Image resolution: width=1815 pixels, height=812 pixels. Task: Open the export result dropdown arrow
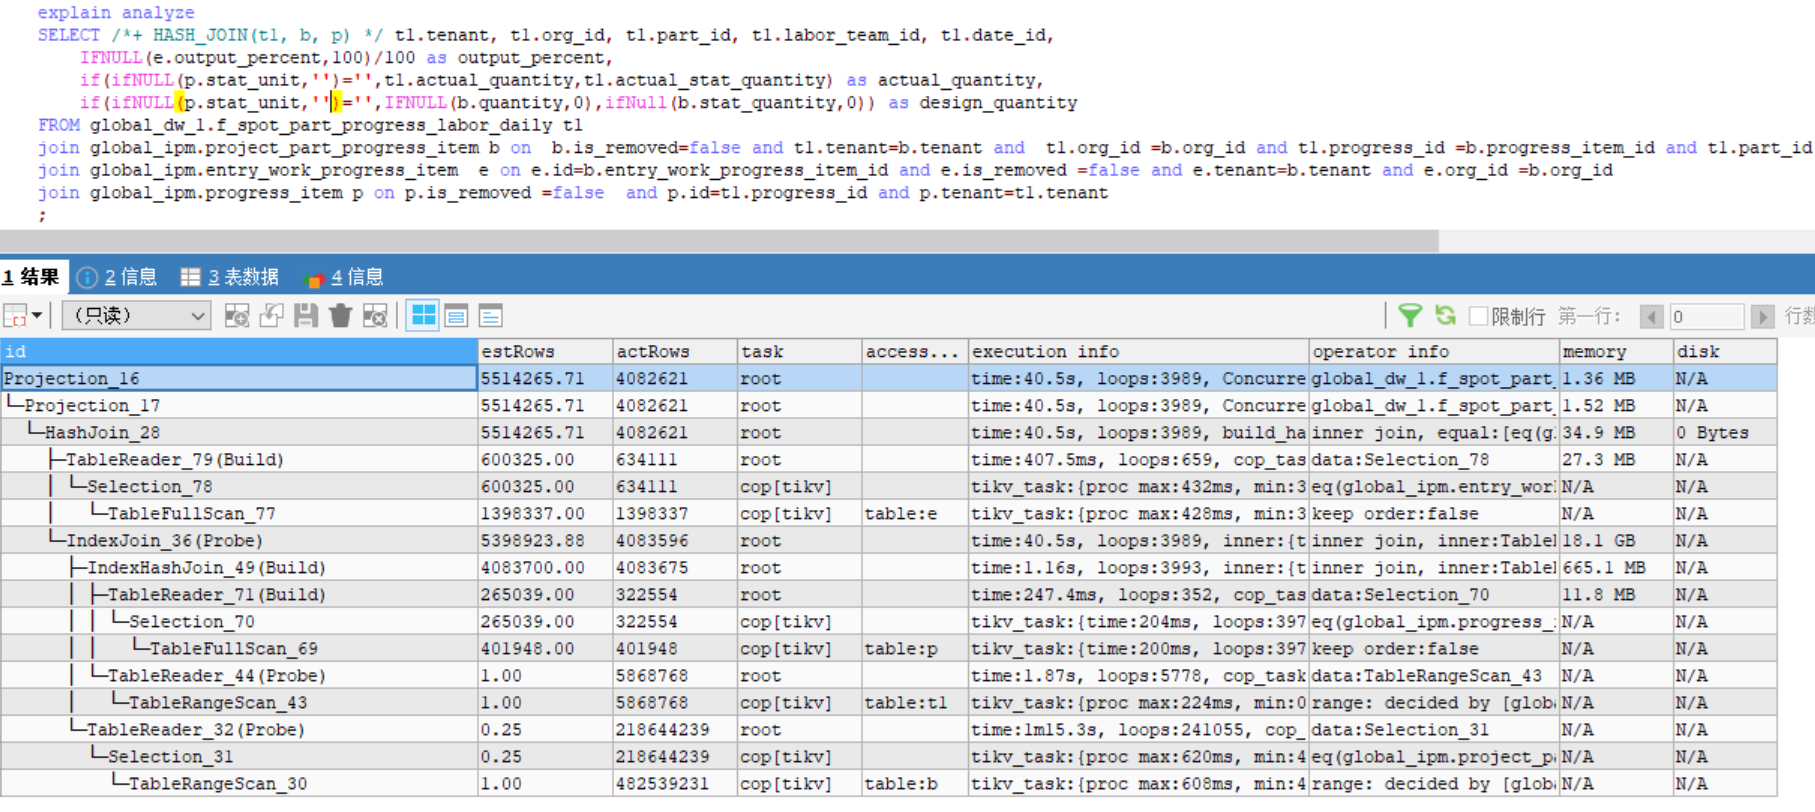pyautogui.click(x=37, y=316)
